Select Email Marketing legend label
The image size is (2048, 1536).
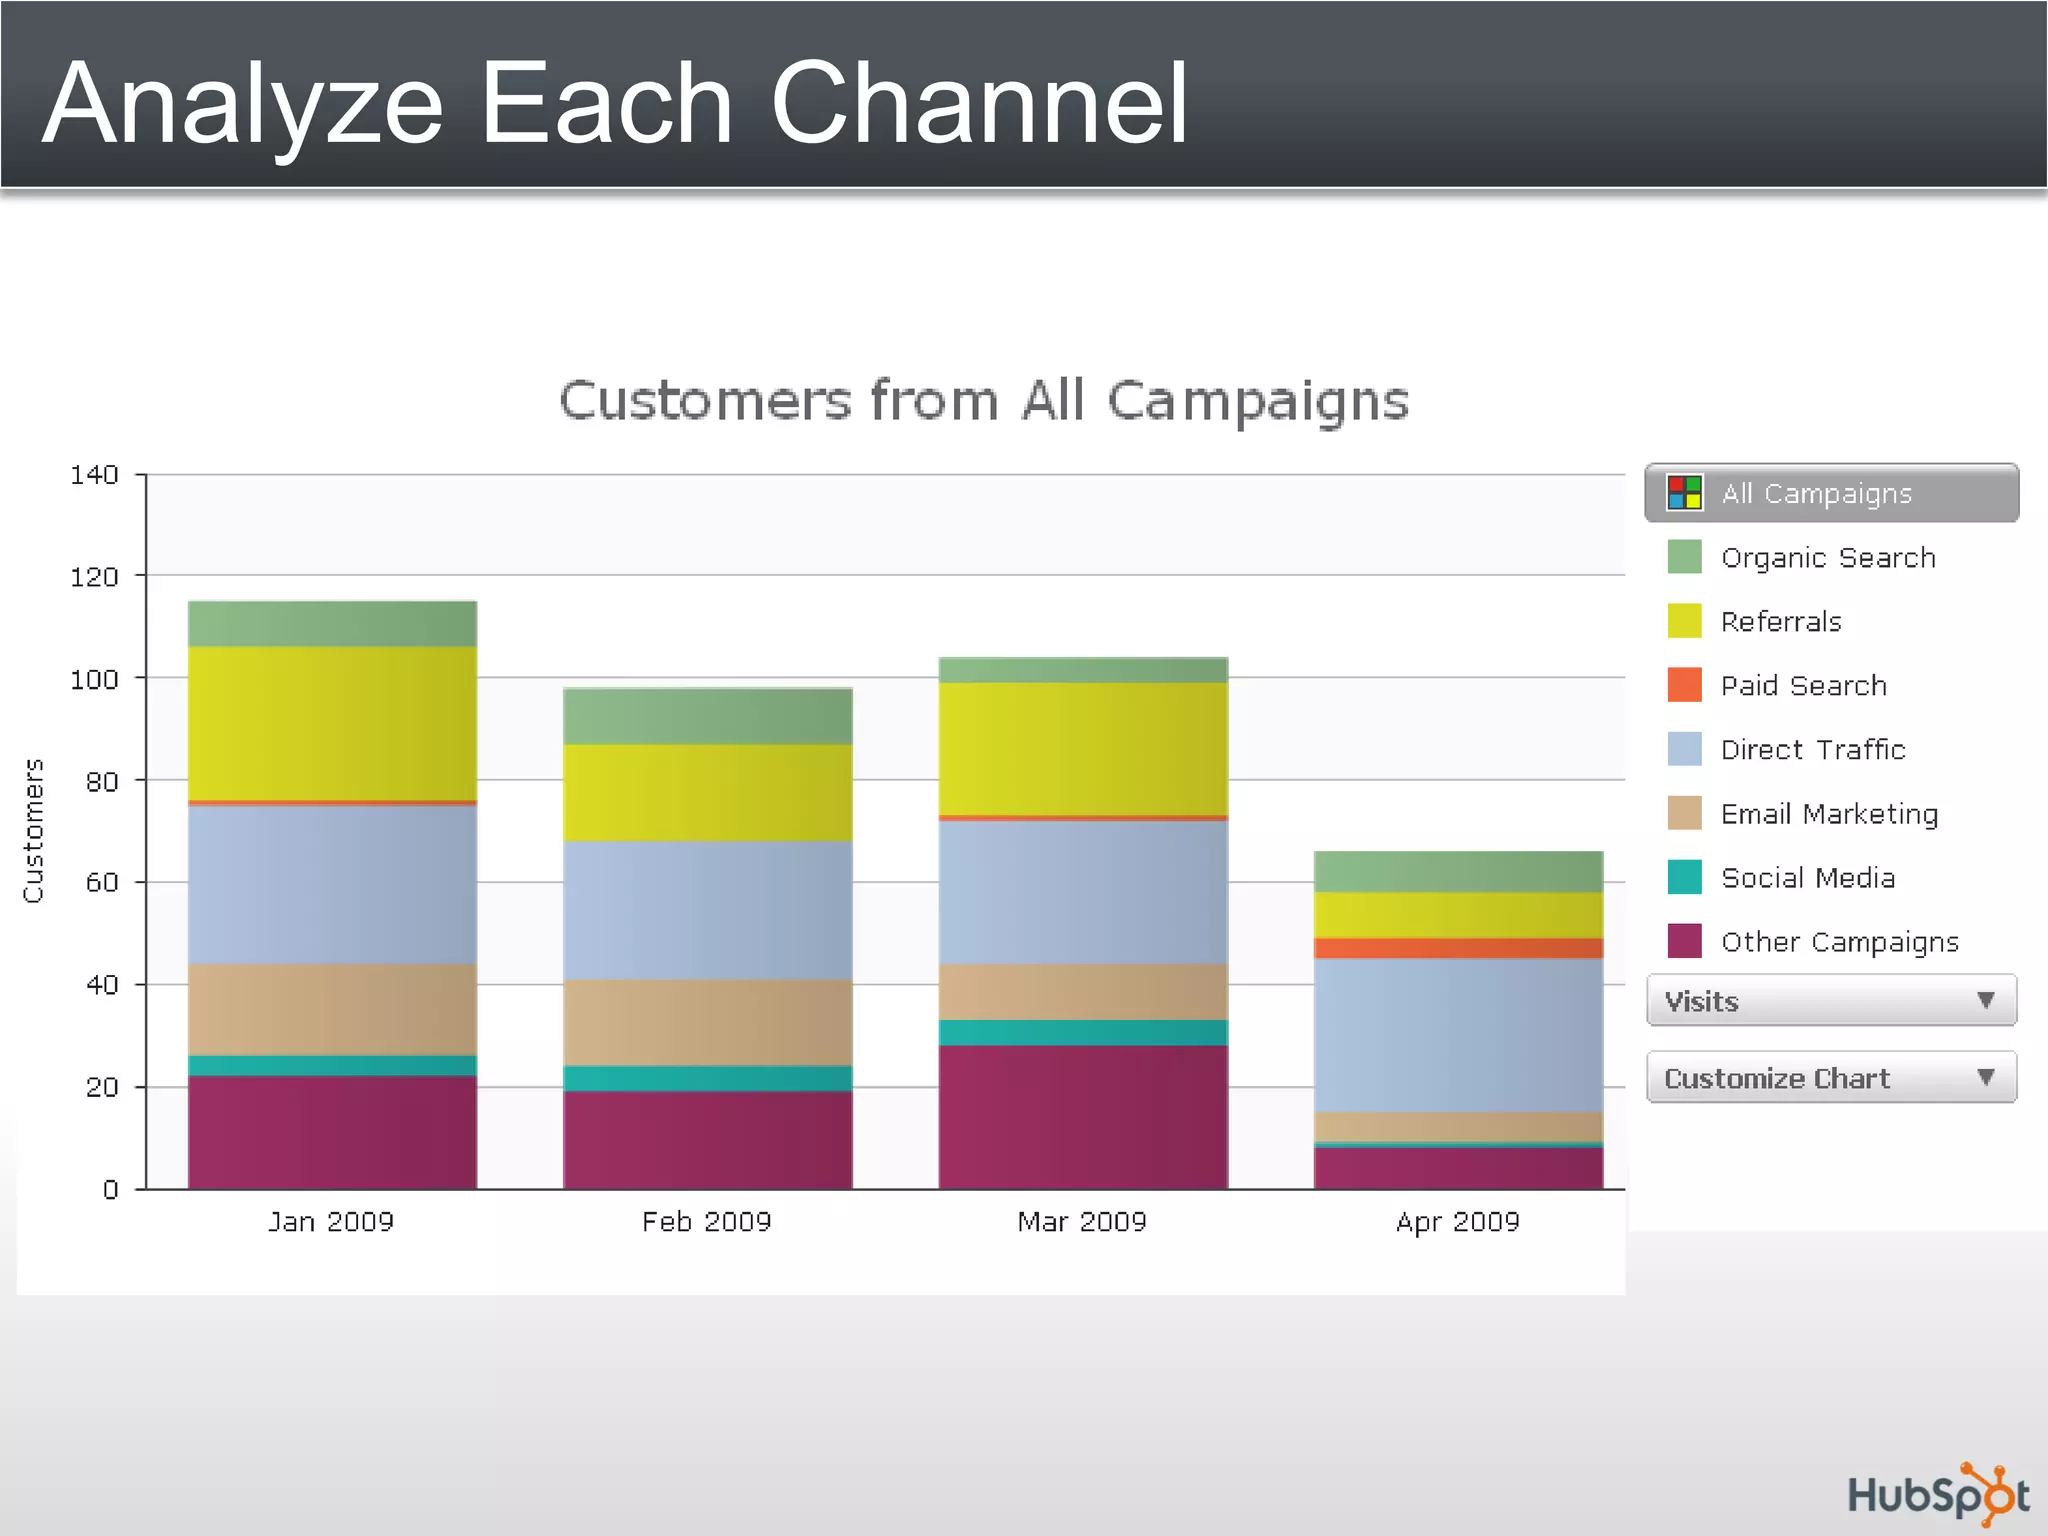tap(1829, 815)
